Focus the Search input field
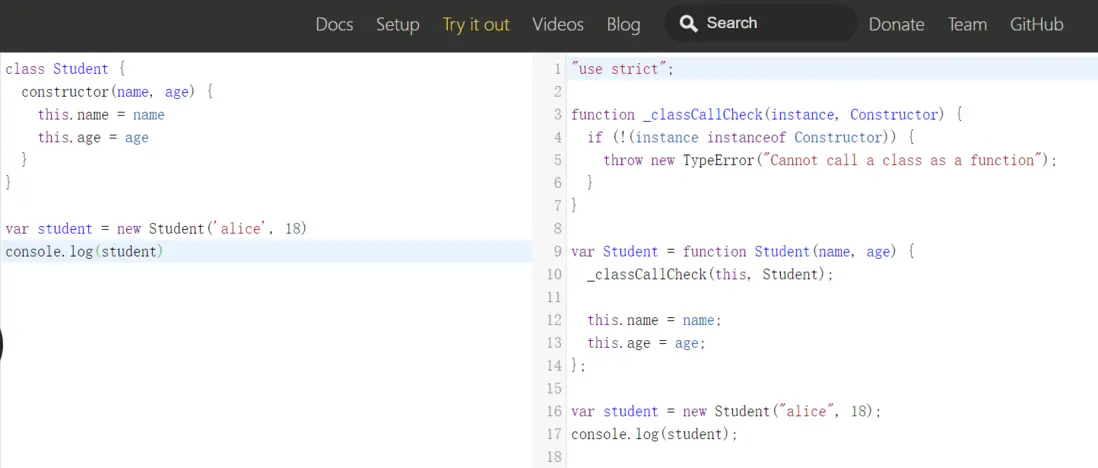 coord(770,23)
